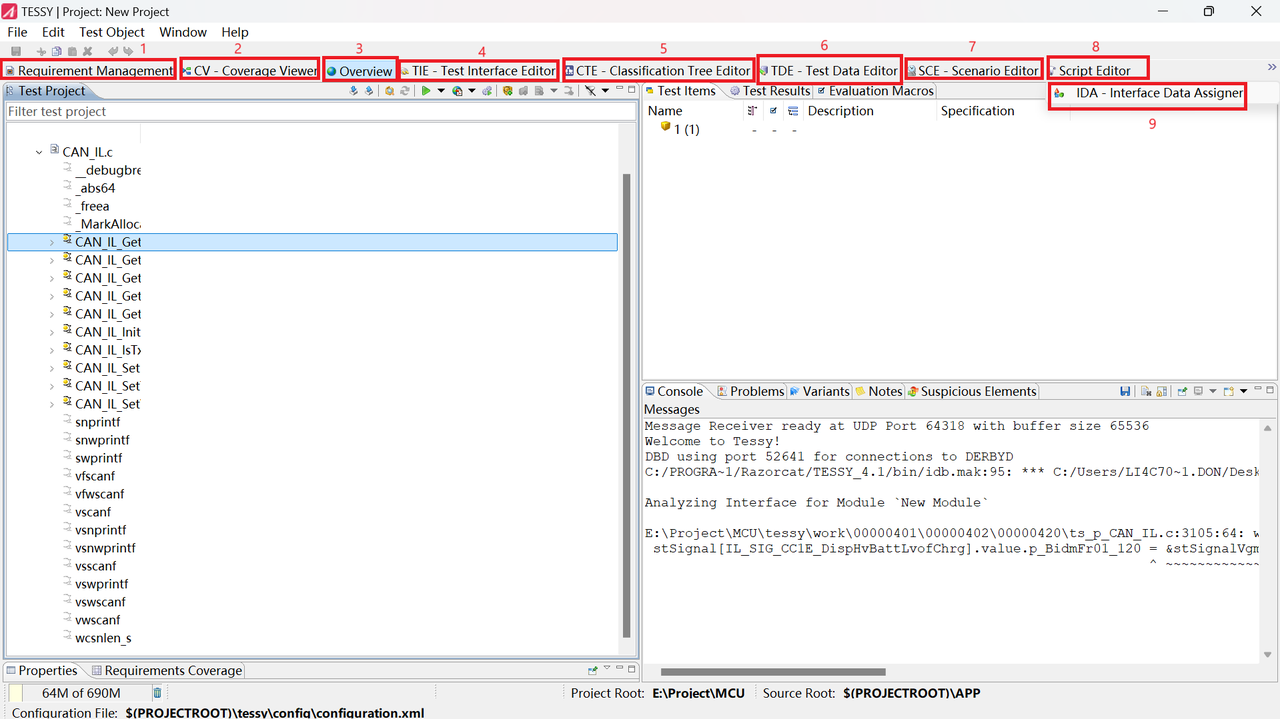Click the Cut scissors icon in the toolbar
The image size is (1280, 719).
[41, 51]
